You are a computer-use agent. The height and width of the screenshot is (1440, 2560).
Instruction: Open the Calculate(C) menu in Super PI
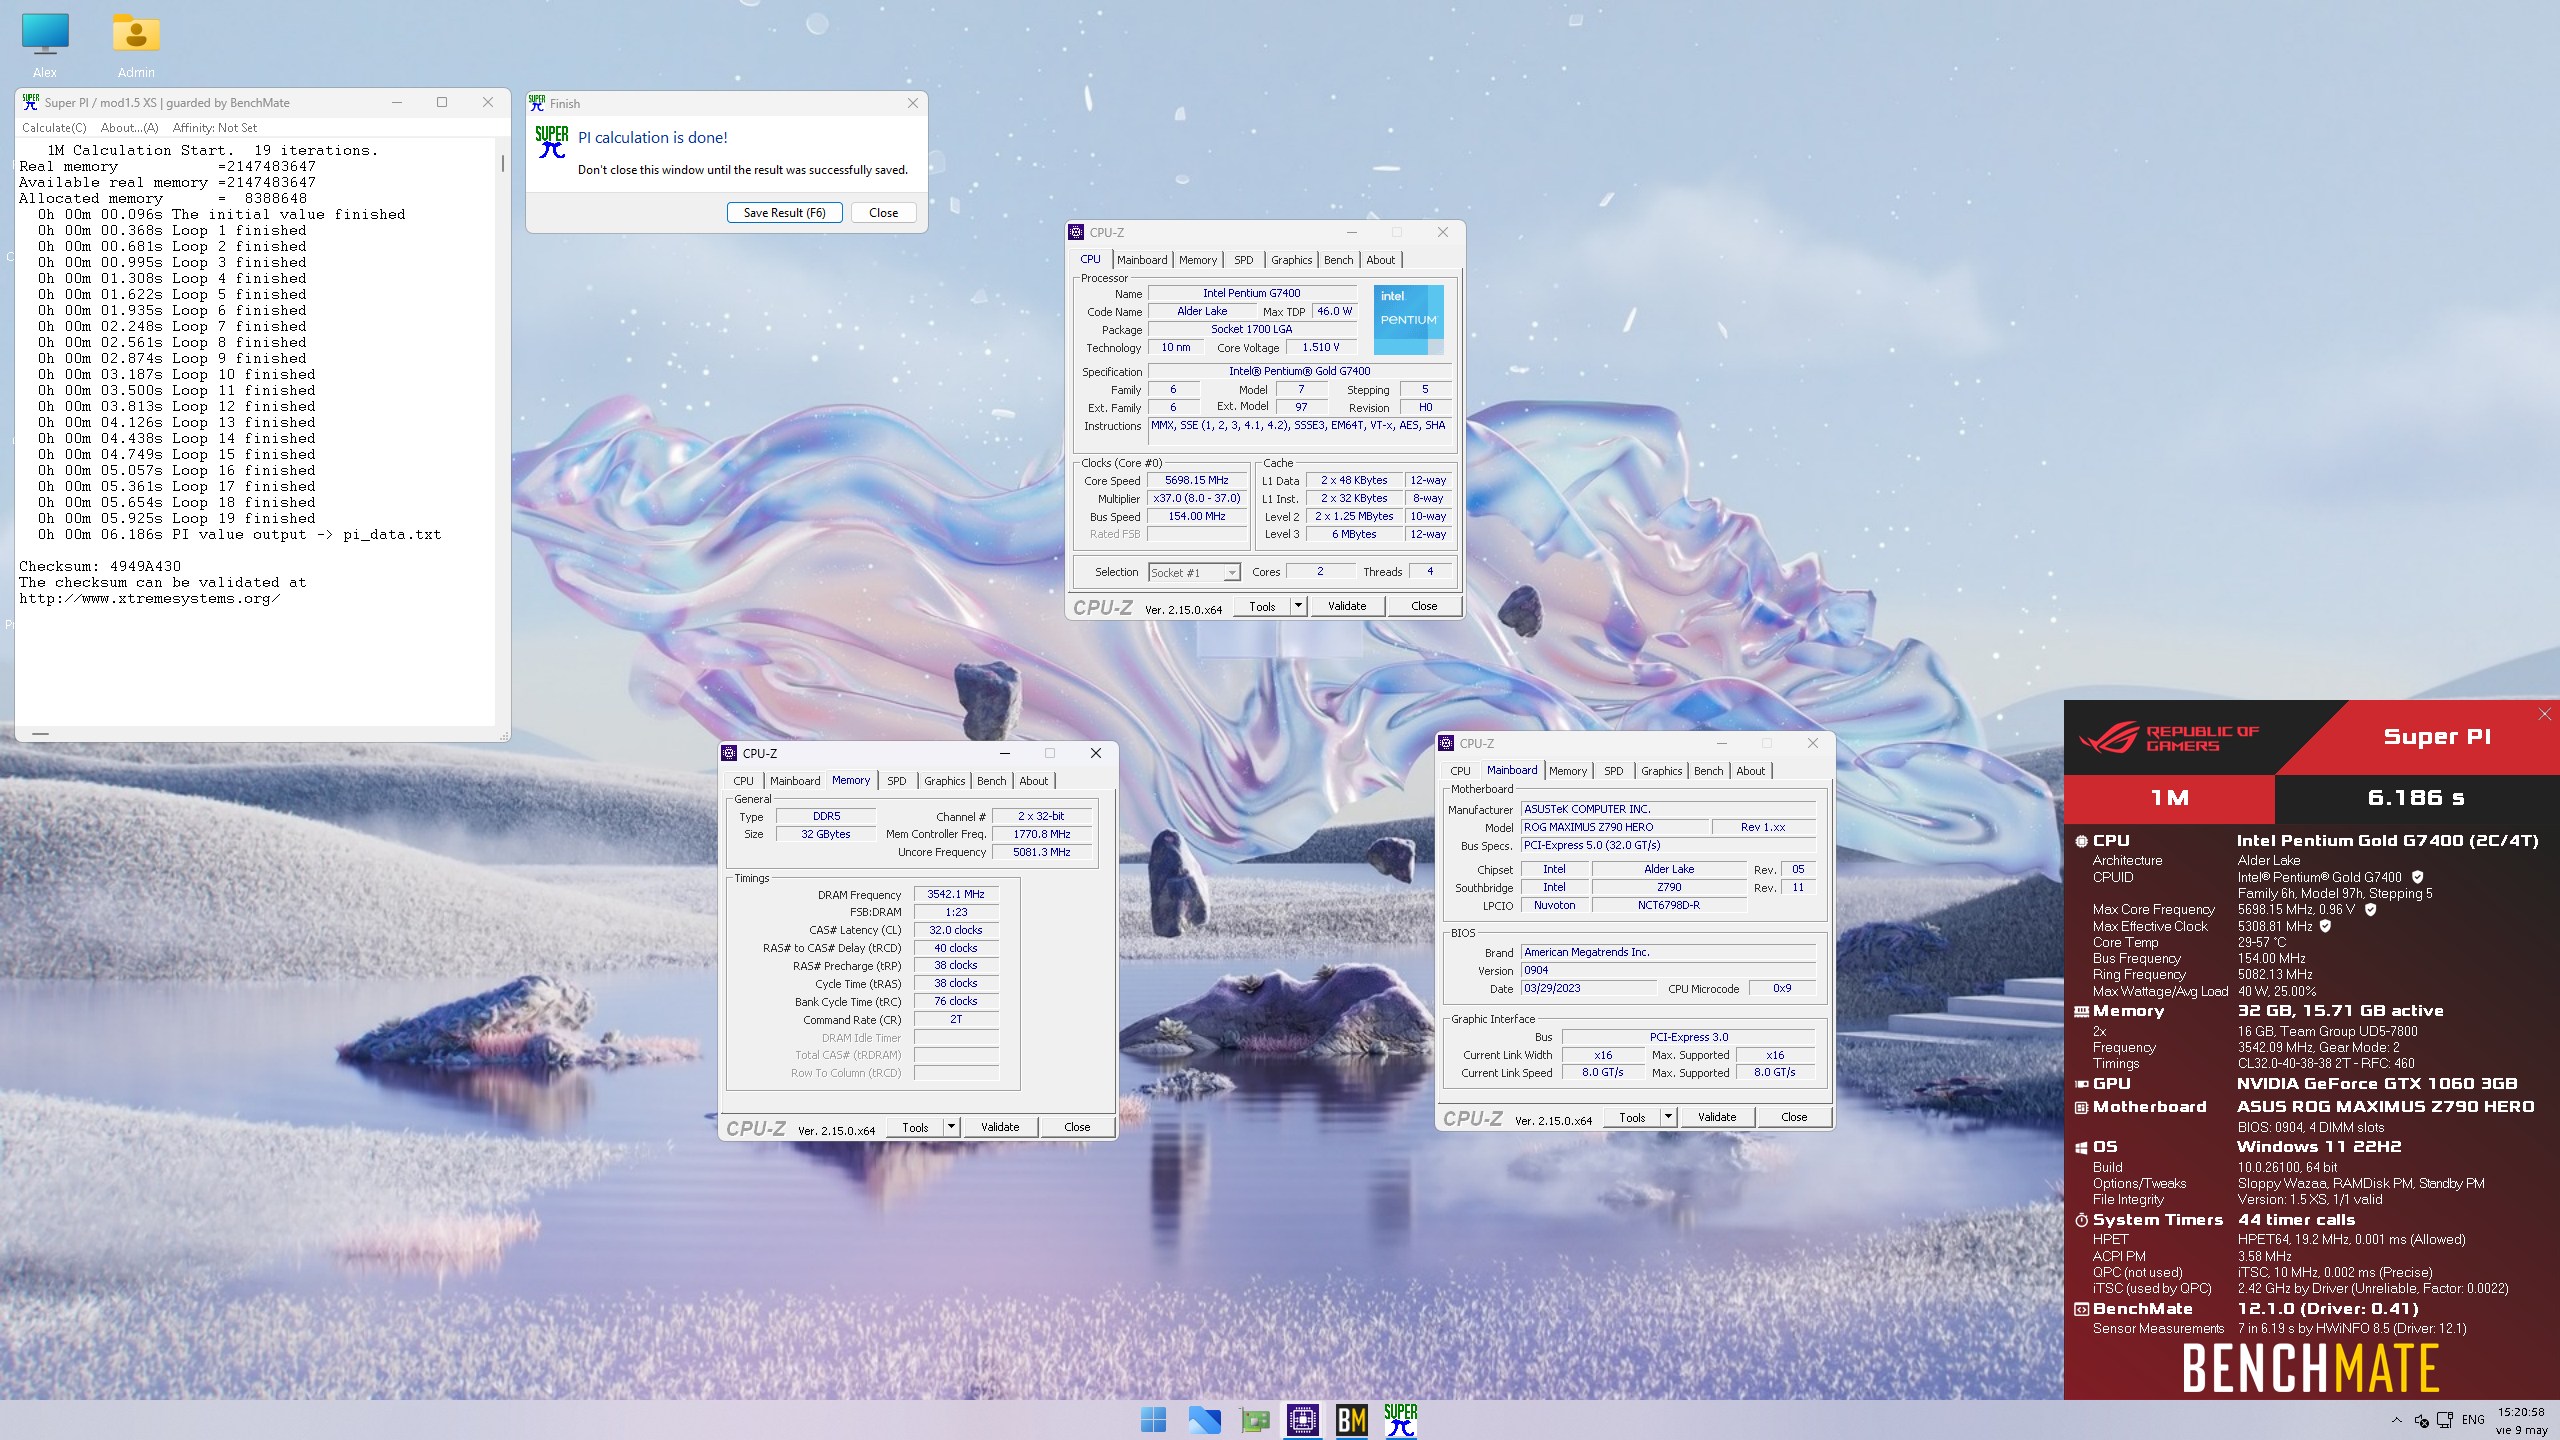tap(54, 128)
